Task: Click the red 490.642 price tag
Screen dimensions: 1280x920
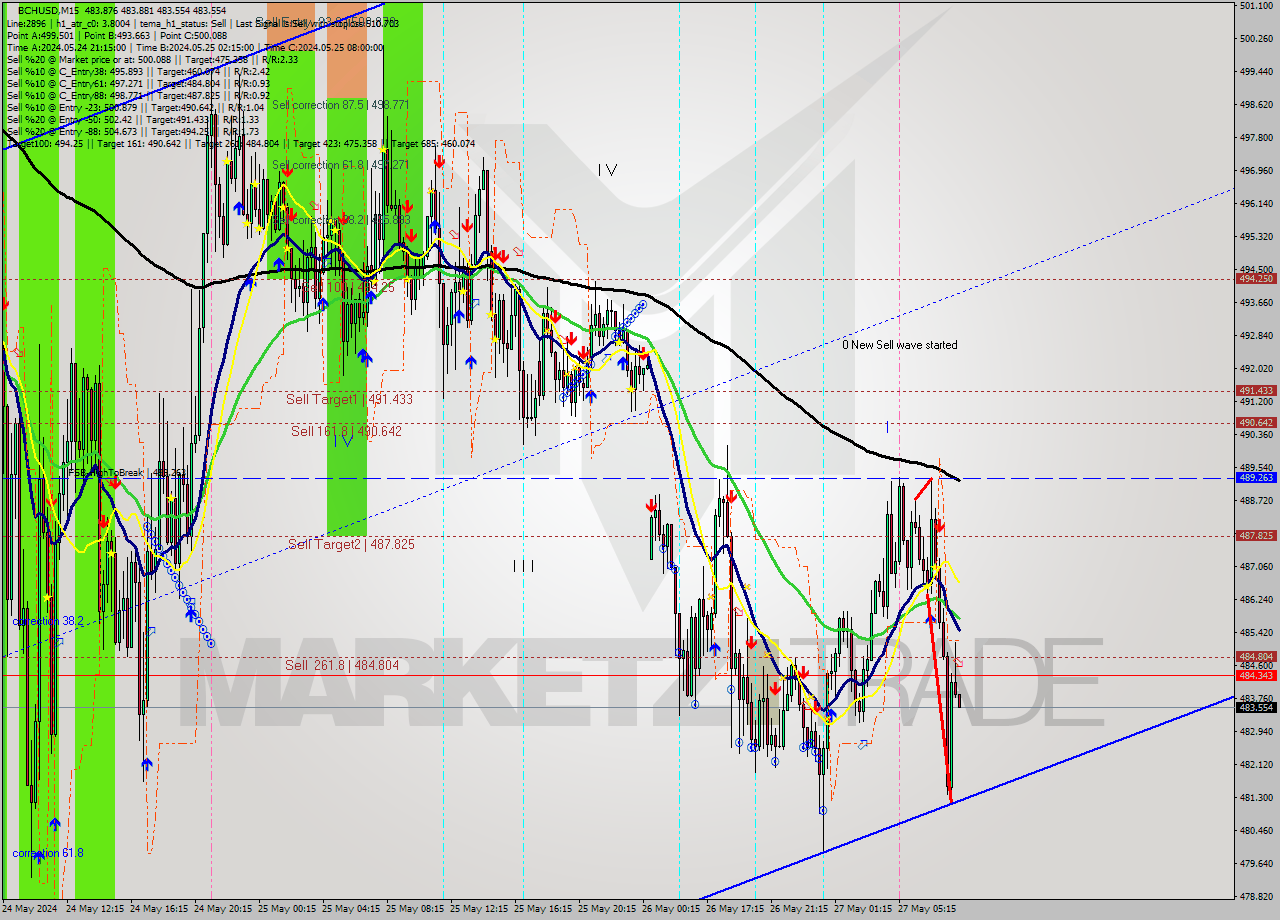Action: click(1256, 422)
